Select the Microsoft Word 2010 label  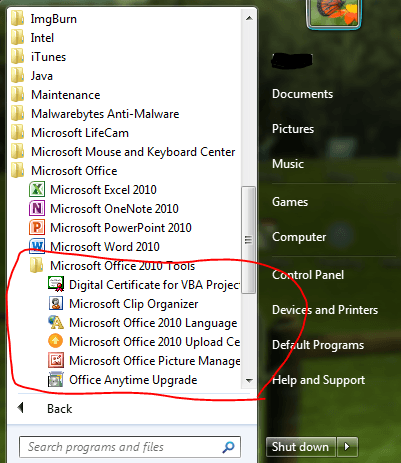[105, 247]
